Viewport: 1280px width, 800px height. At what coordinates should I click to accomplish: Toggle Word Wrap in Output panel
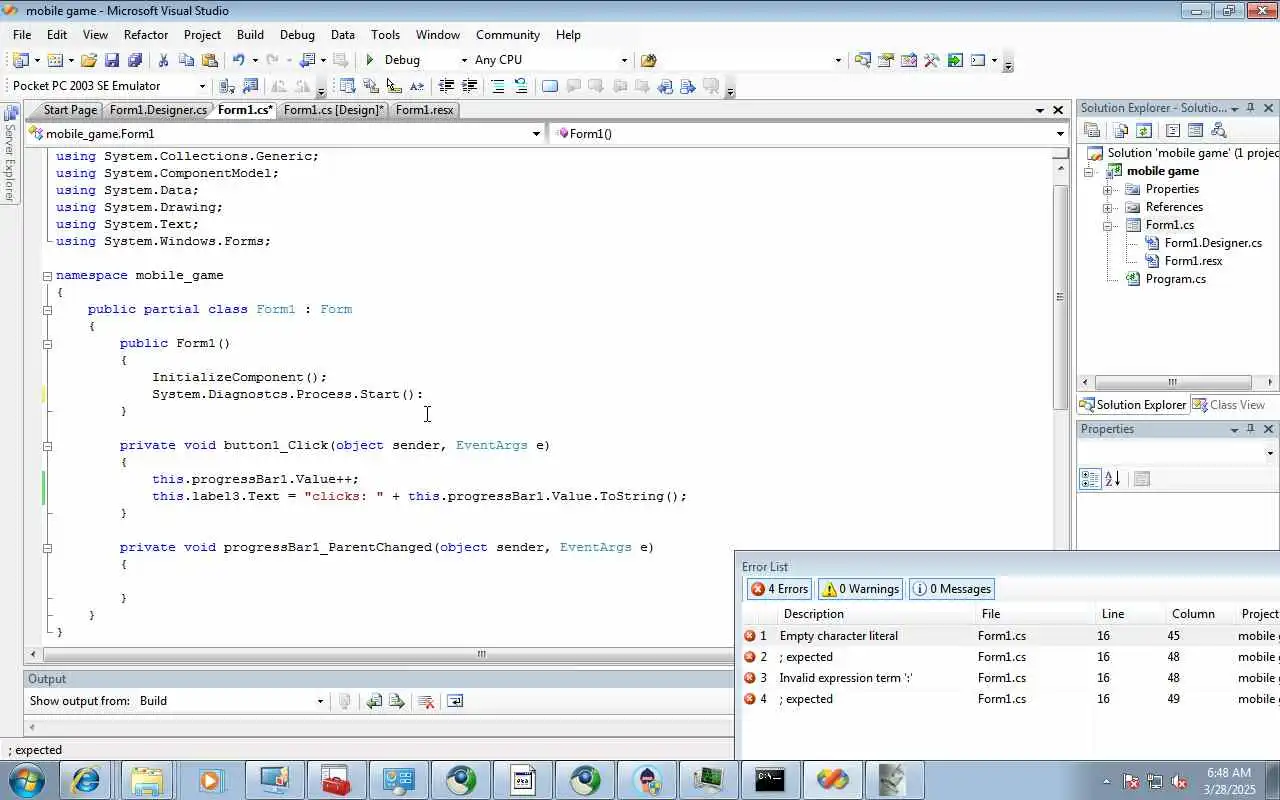[455, 701]
